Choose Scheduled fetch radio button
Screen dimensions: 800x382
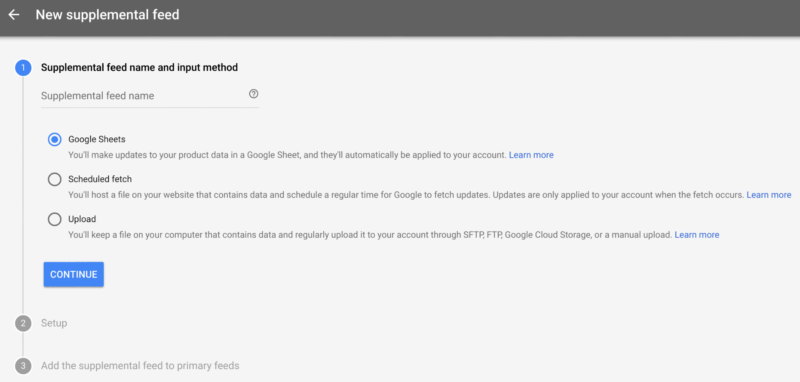click(55, 180)
